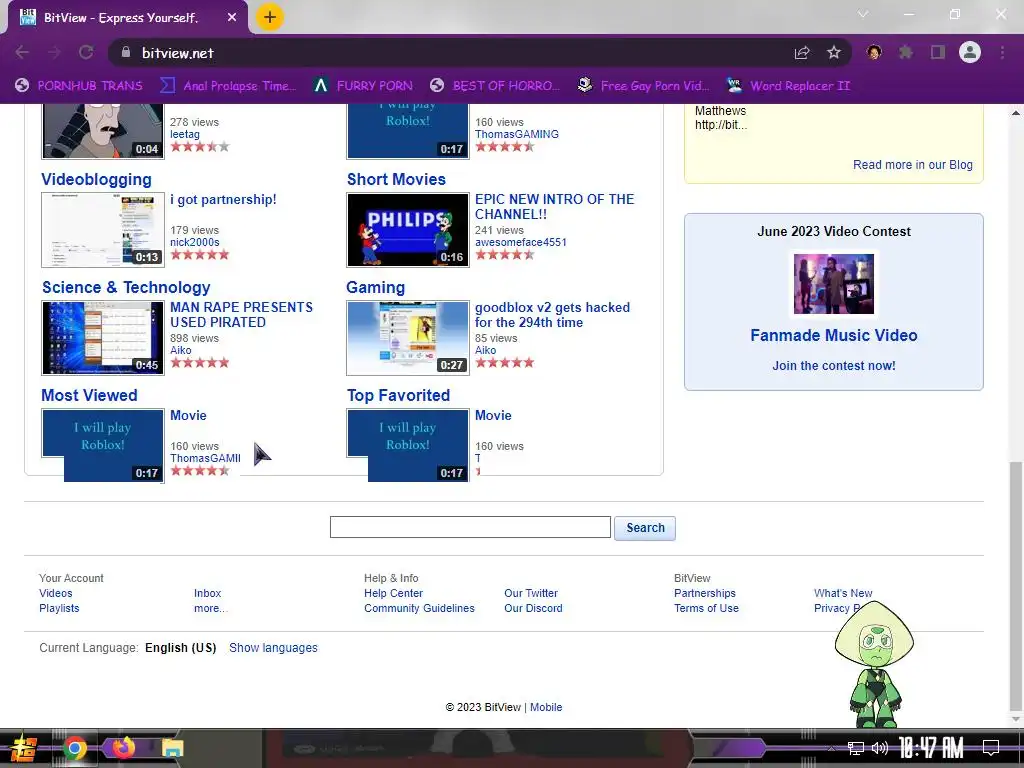Expand the 'more...' account link
This screenshot has height=768, width=1024.
[x=210, y=608]
